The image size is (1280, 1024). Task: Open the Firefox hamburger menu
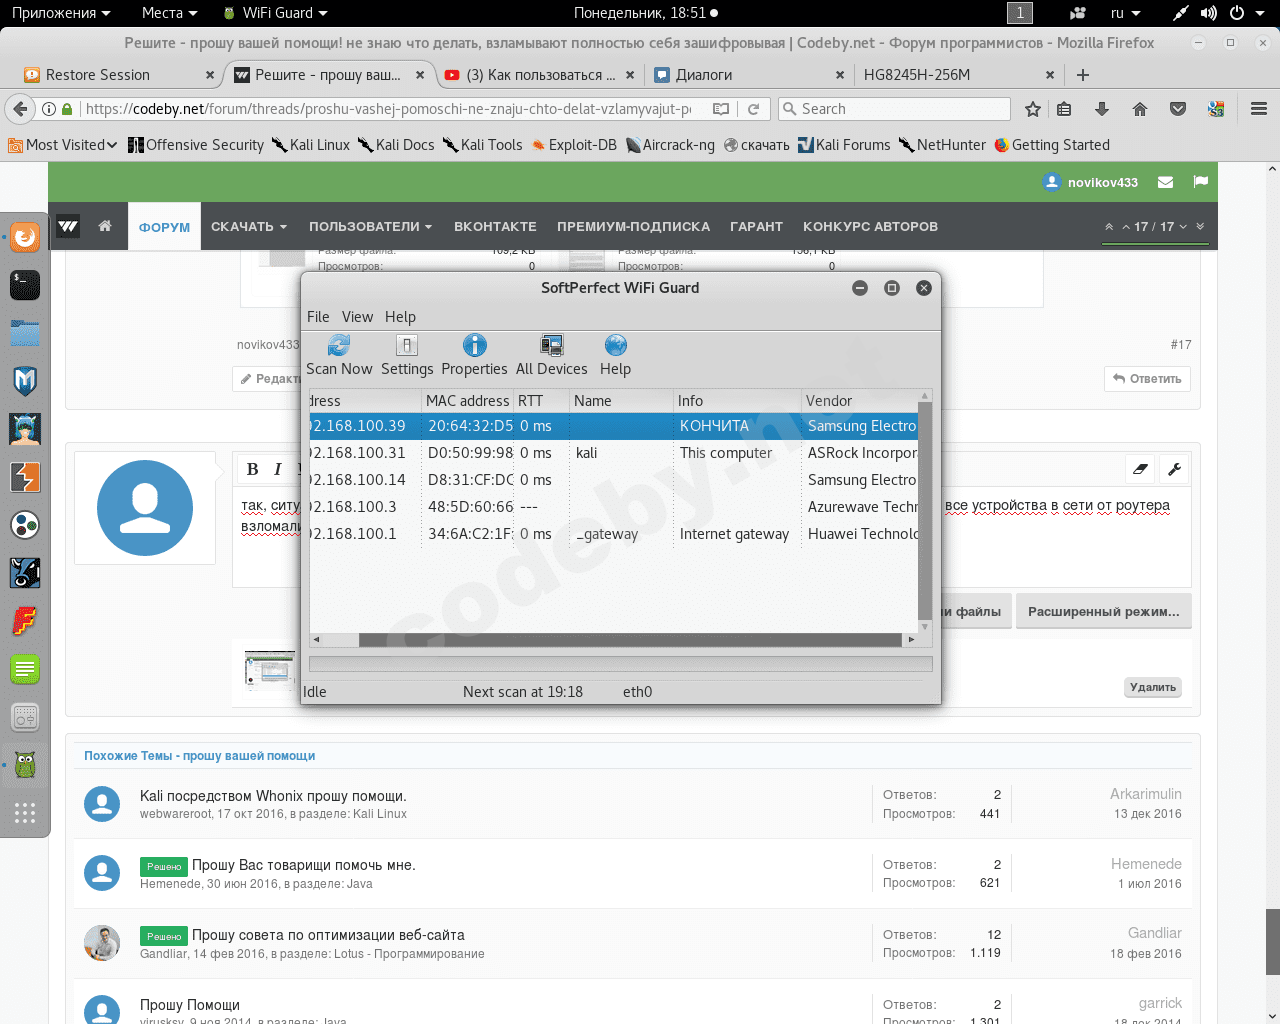[1259, 109]
